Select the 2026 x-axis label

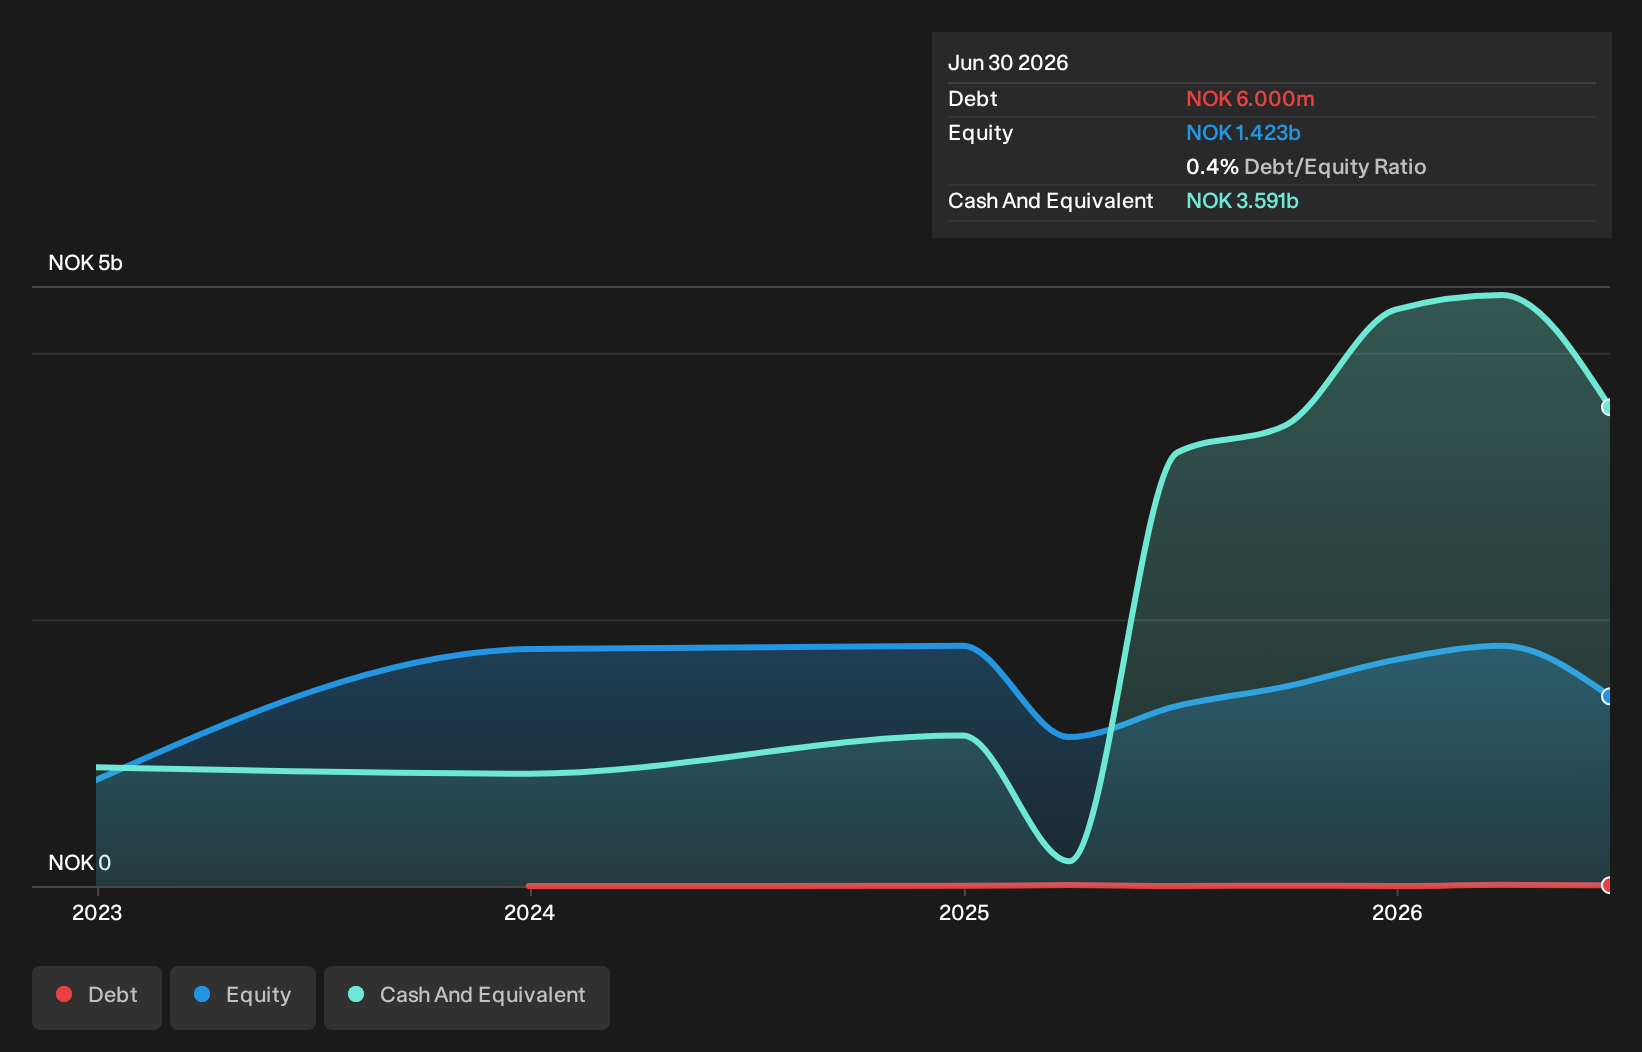1397,912
